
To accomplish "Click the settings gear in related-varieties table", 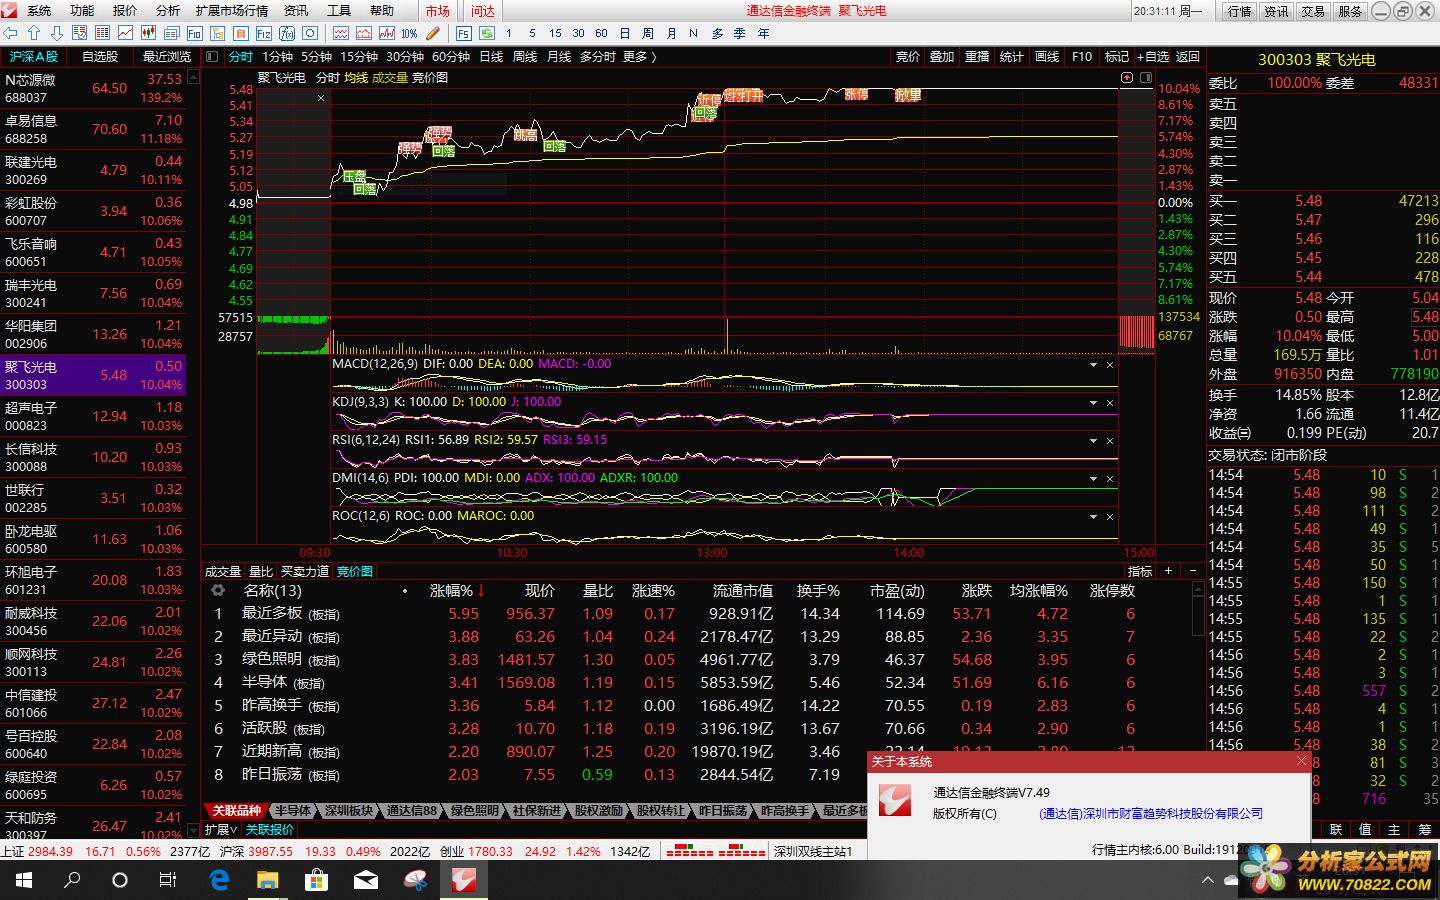I will click(218, 591).
